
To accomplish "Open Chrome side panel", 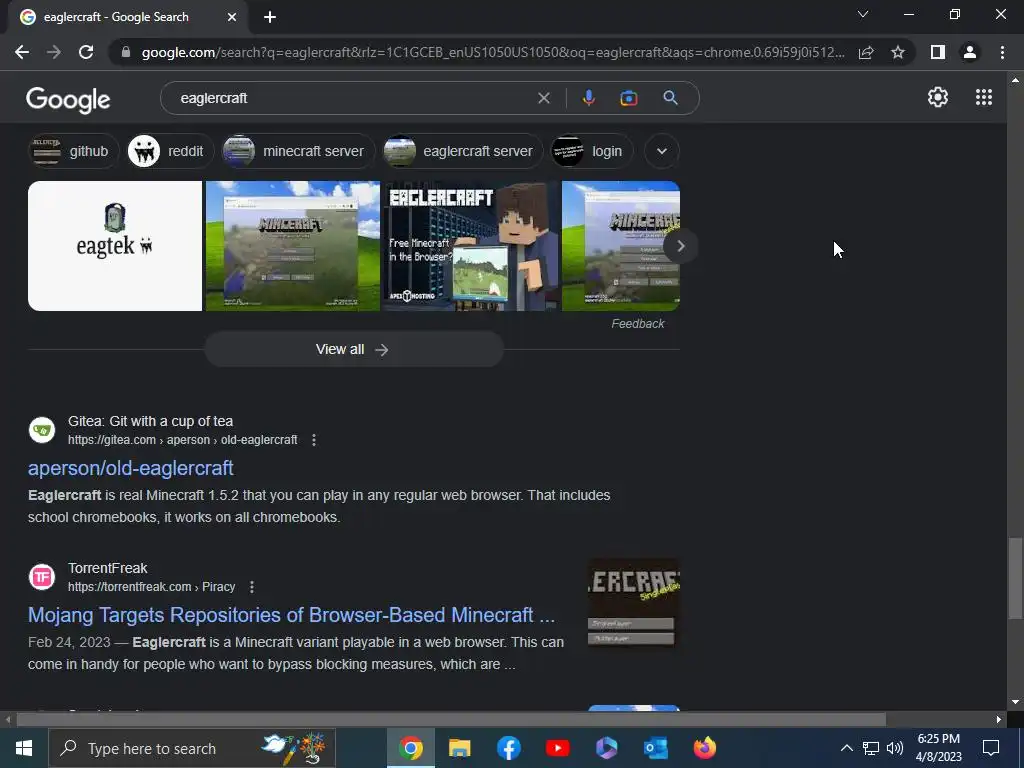I will click(938, 52).
